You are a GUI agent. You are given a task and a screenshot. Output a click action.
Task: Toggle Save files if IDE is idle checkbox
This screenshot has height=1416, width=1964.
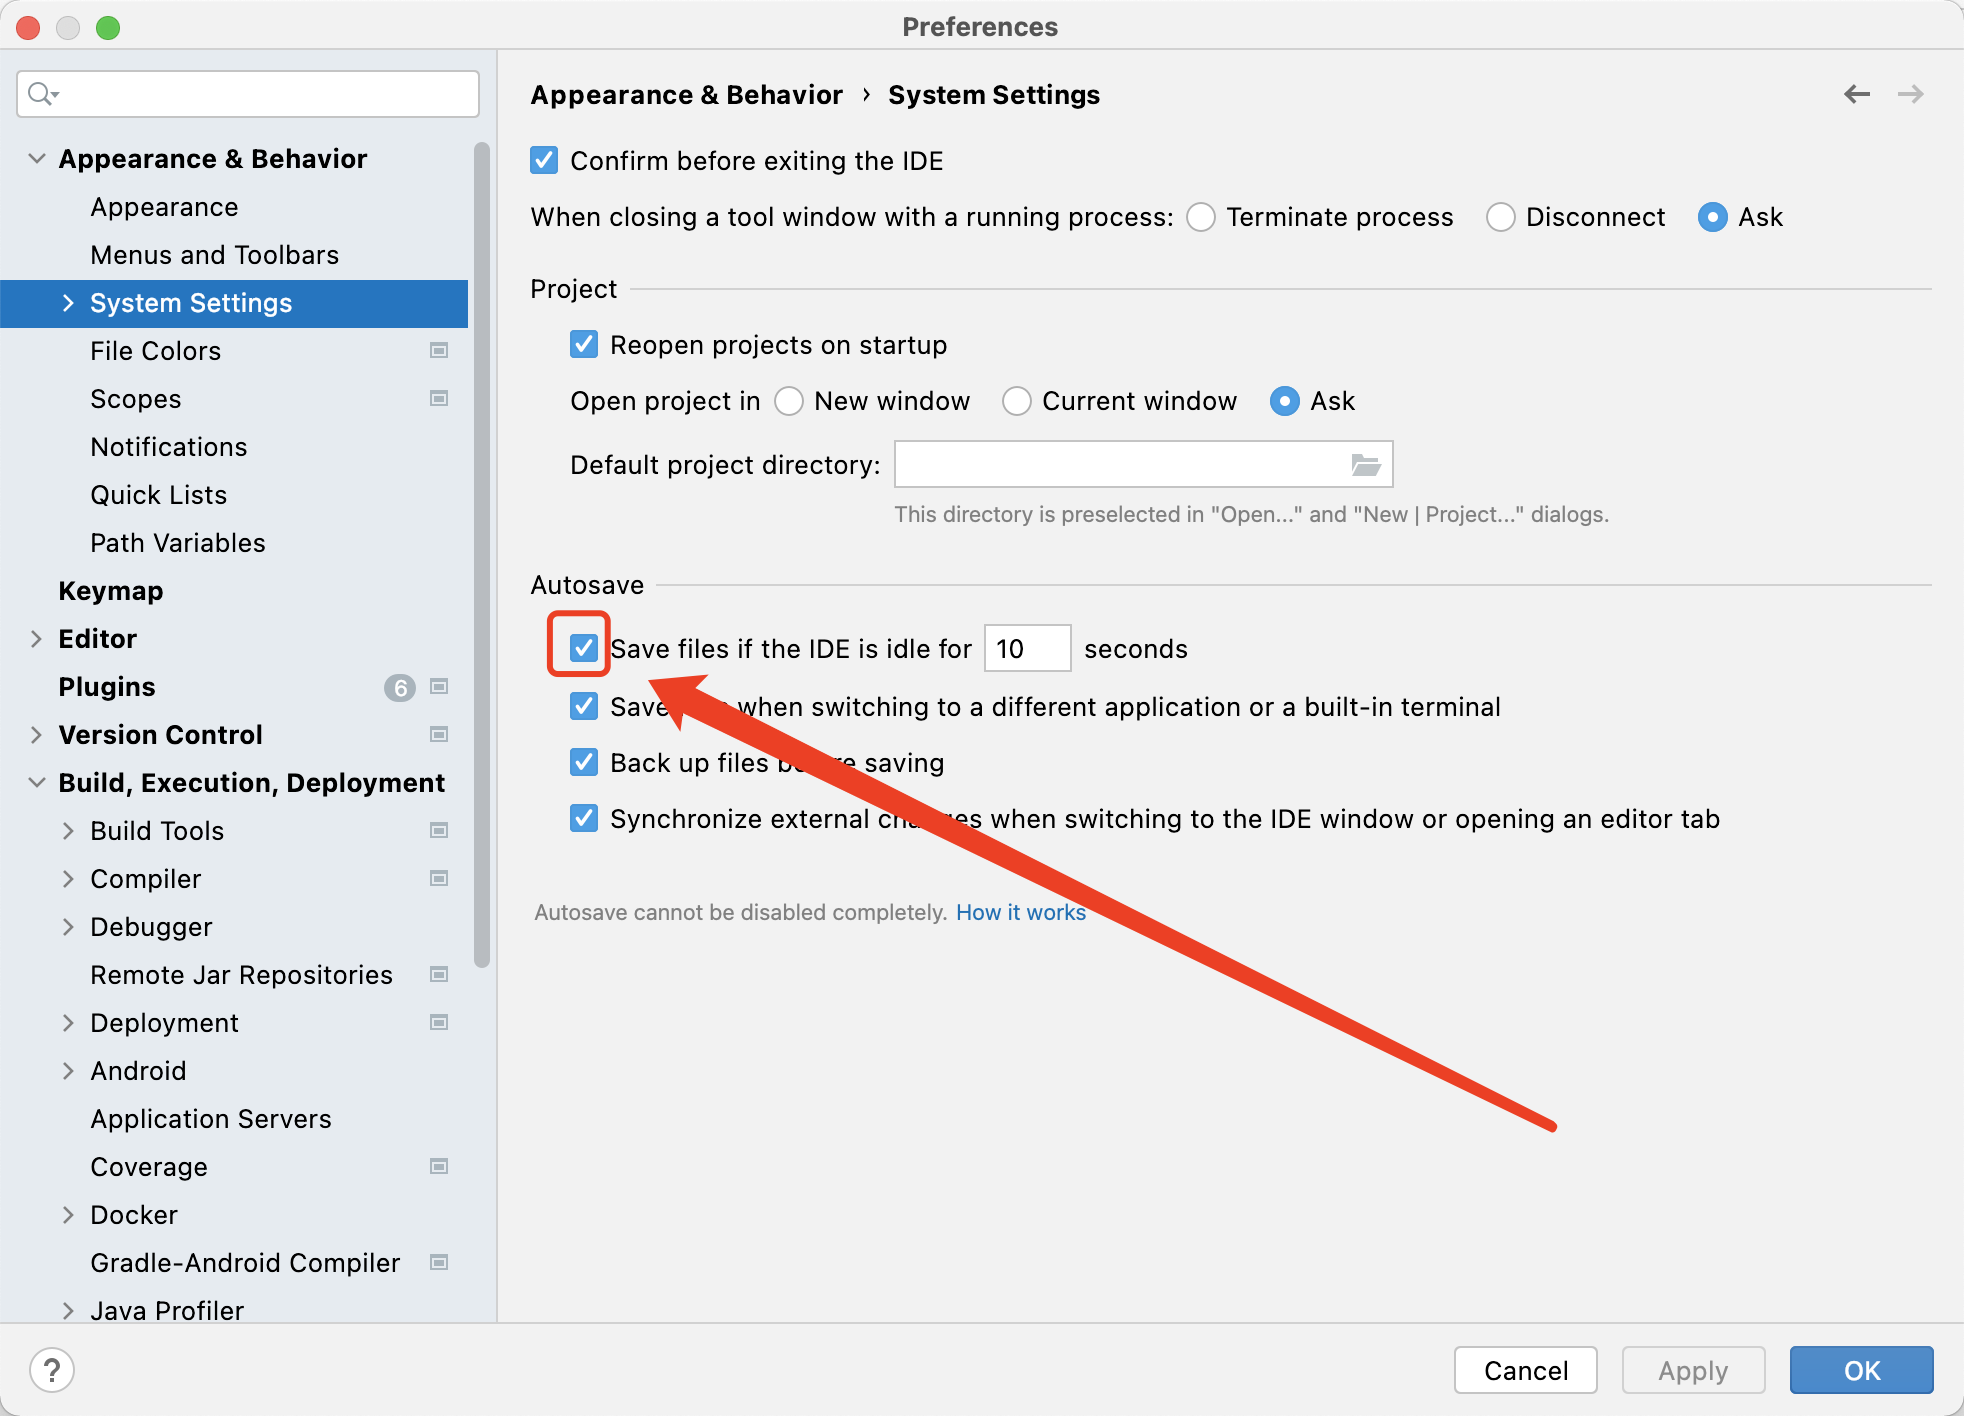(584, 648)
